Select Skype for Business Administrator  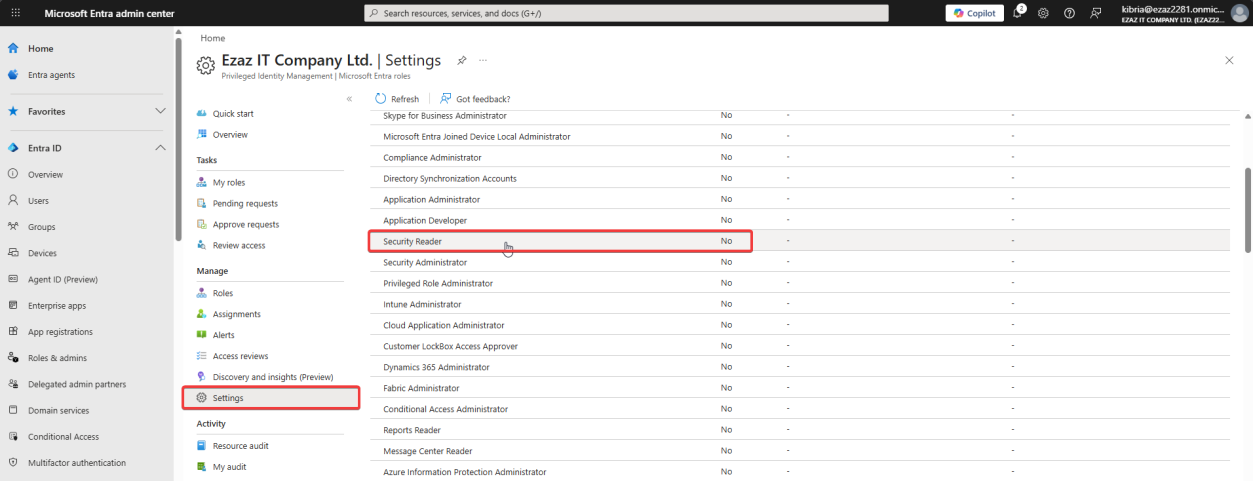800,115
